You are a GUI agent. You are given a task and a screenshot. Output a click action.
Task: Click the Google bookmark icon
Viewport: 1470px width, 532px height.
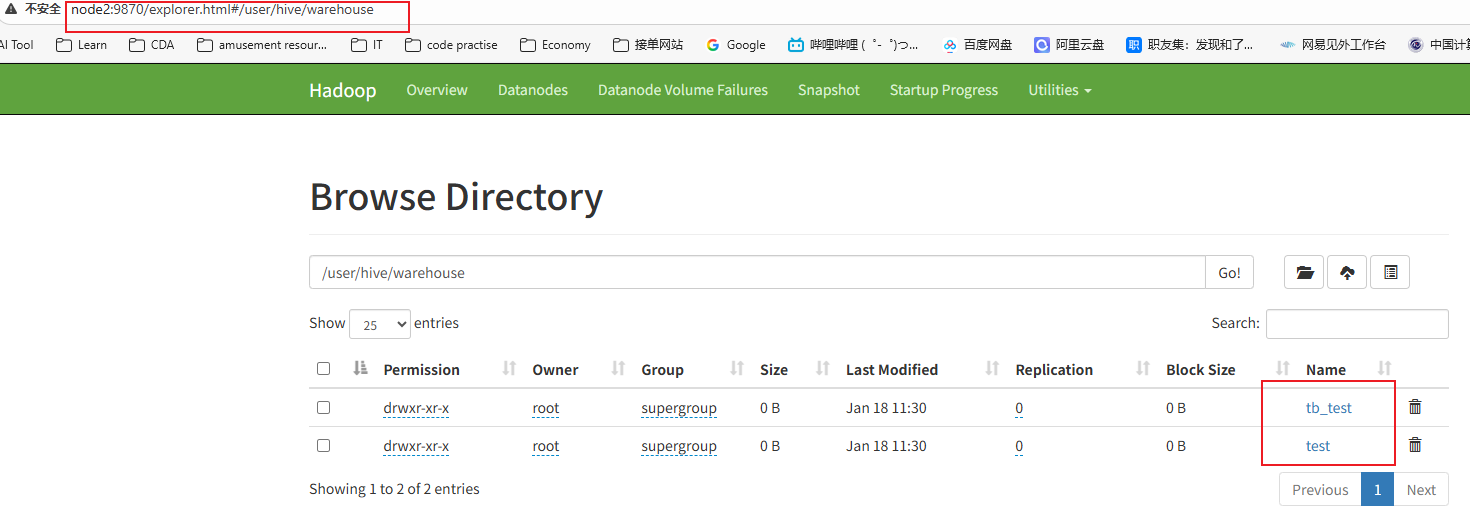click(713, 45)
